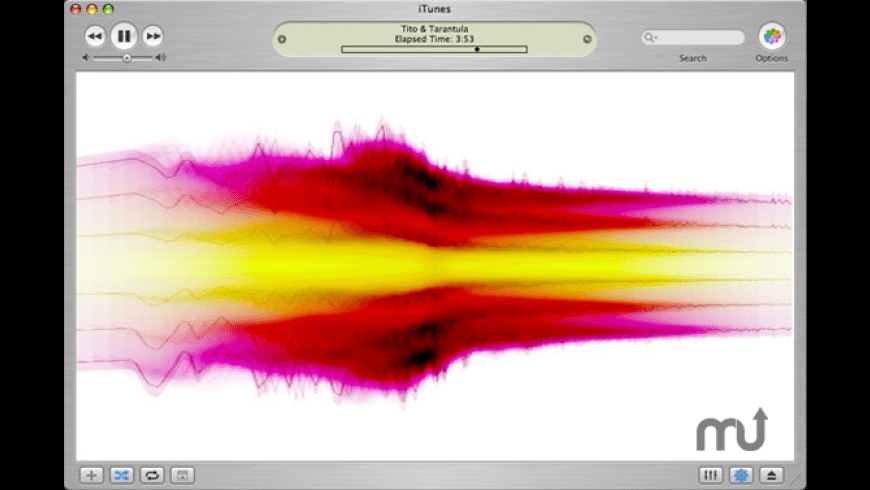This screenshot has height=490, width=870.
Task: Toggle repeat mode
Action: click(x=152, y=476)
